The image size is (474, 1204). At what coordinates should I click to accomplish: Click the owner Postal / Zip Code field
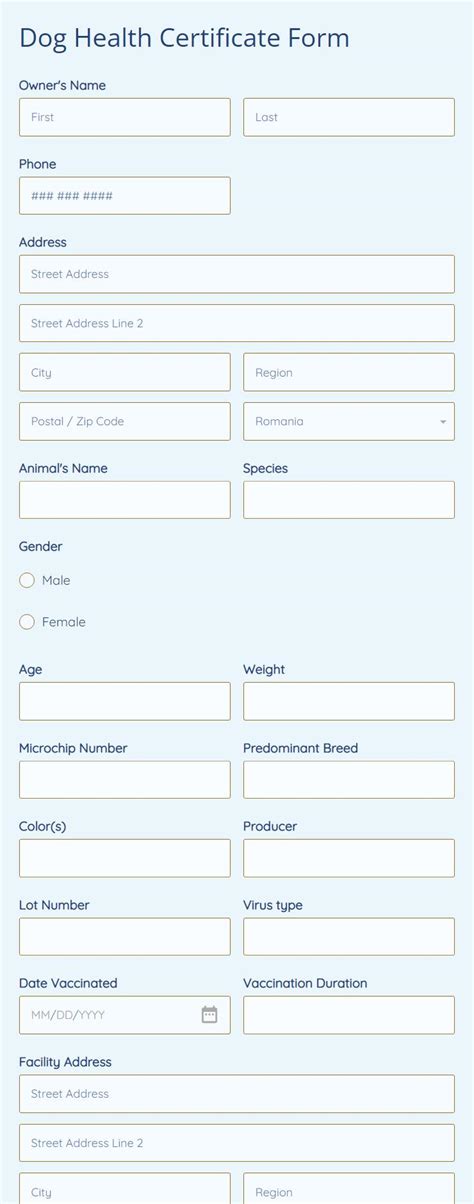[125, 421]
